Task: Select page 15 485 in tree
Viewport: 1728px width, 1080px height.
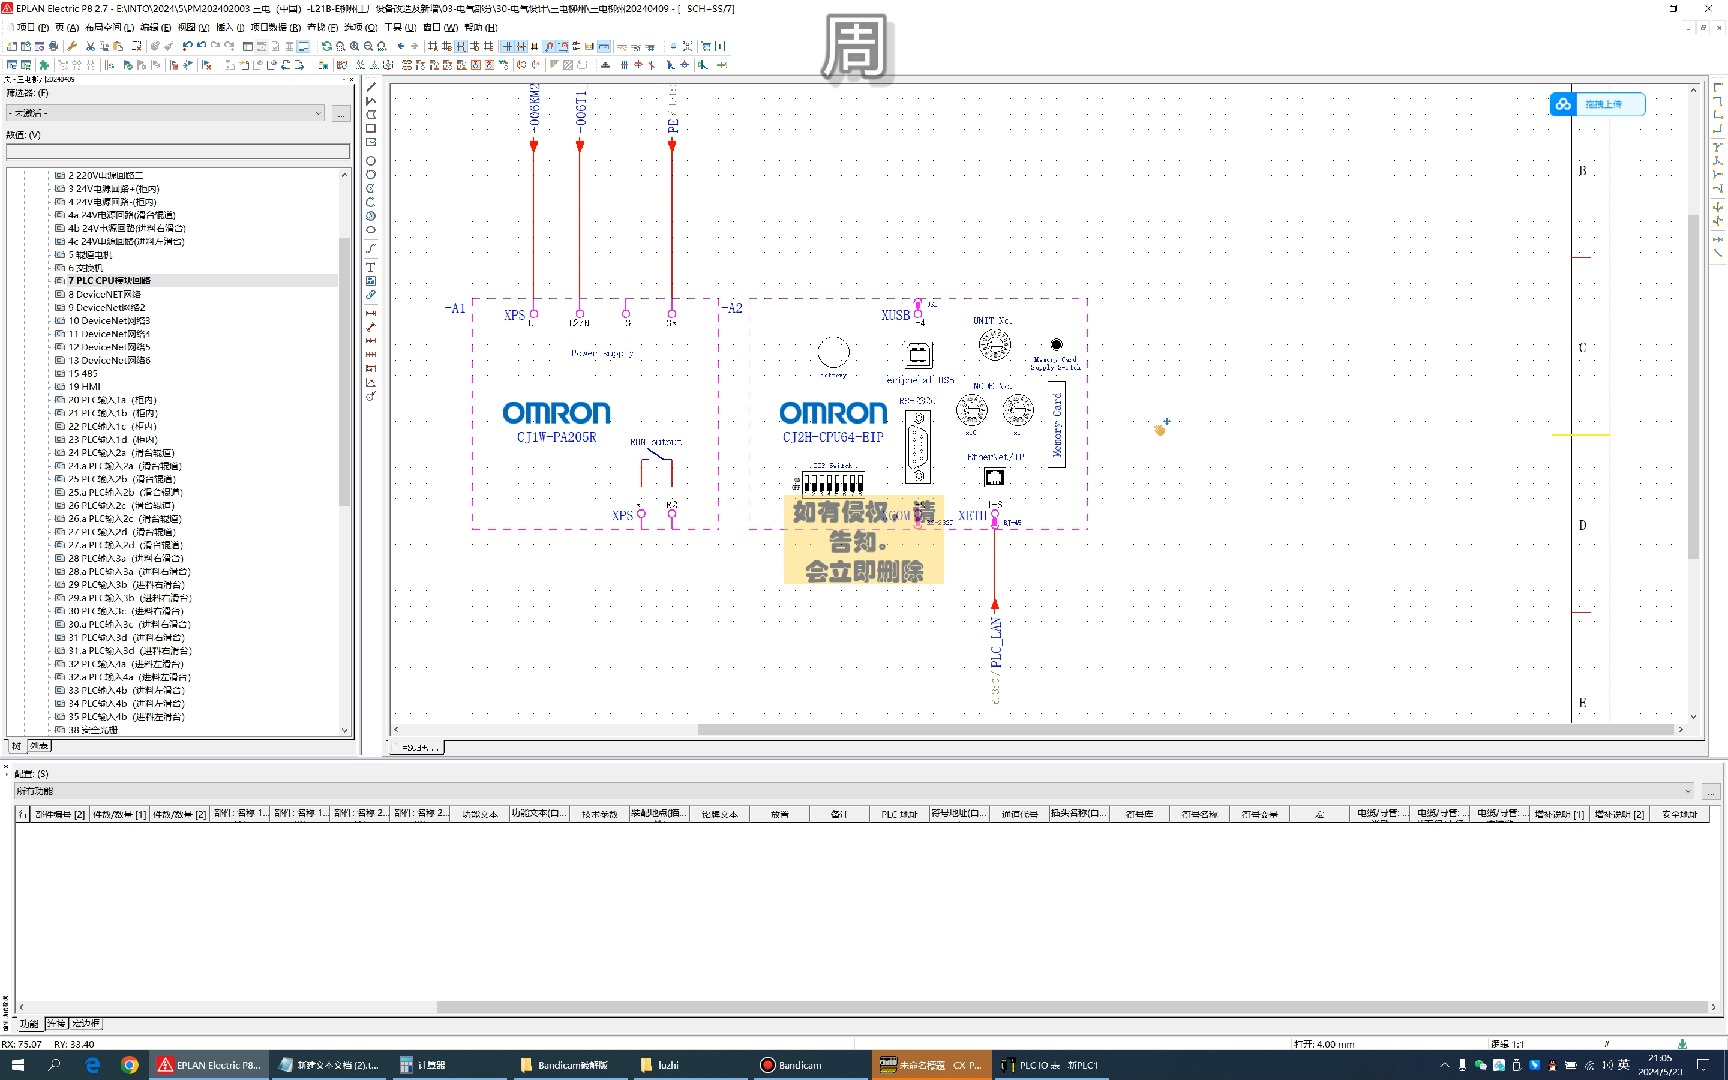Action: tap(83, 374)
